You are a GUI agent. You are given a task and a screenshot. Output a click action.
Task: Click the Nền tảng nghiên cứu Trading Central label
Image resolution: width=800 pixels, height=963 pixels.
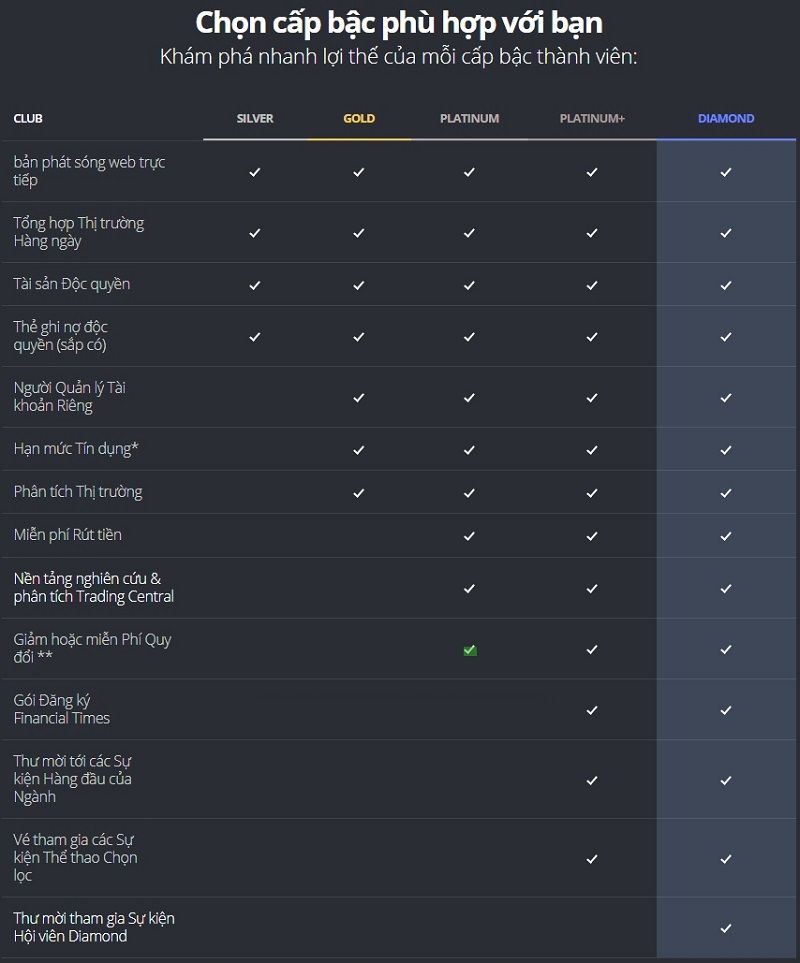pos(94,587)
